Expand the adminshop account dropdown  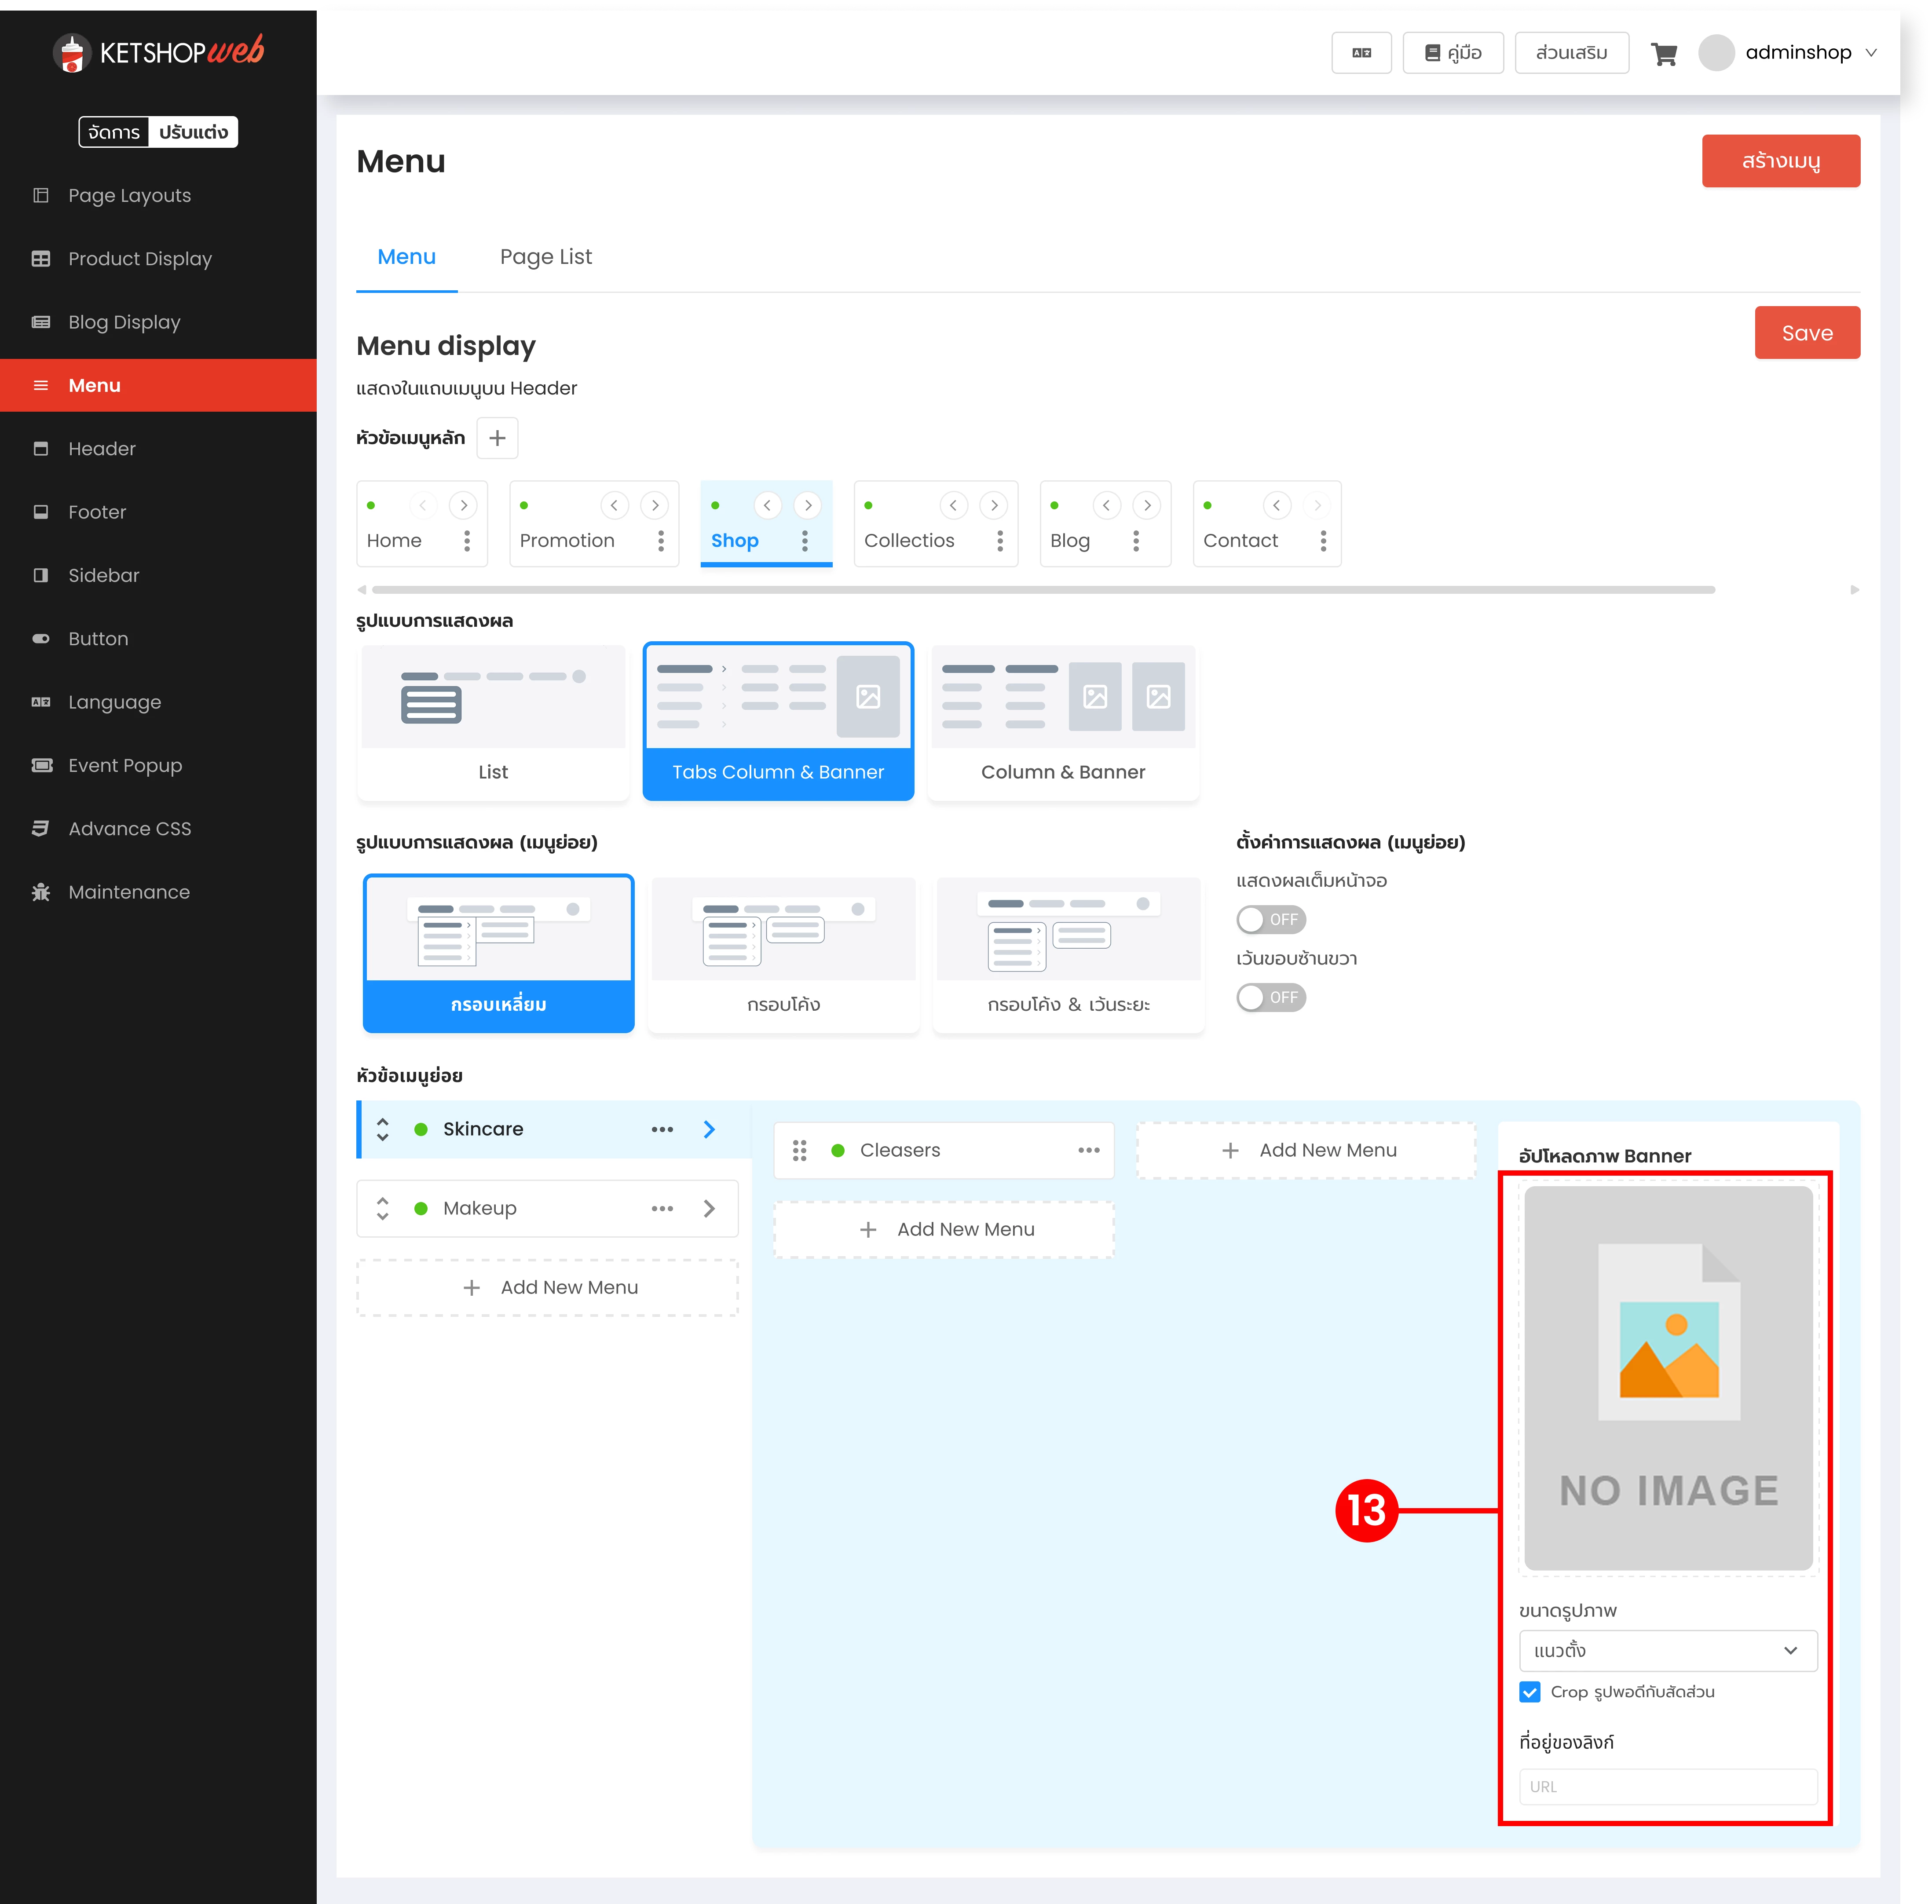[x=1870, y=53]
